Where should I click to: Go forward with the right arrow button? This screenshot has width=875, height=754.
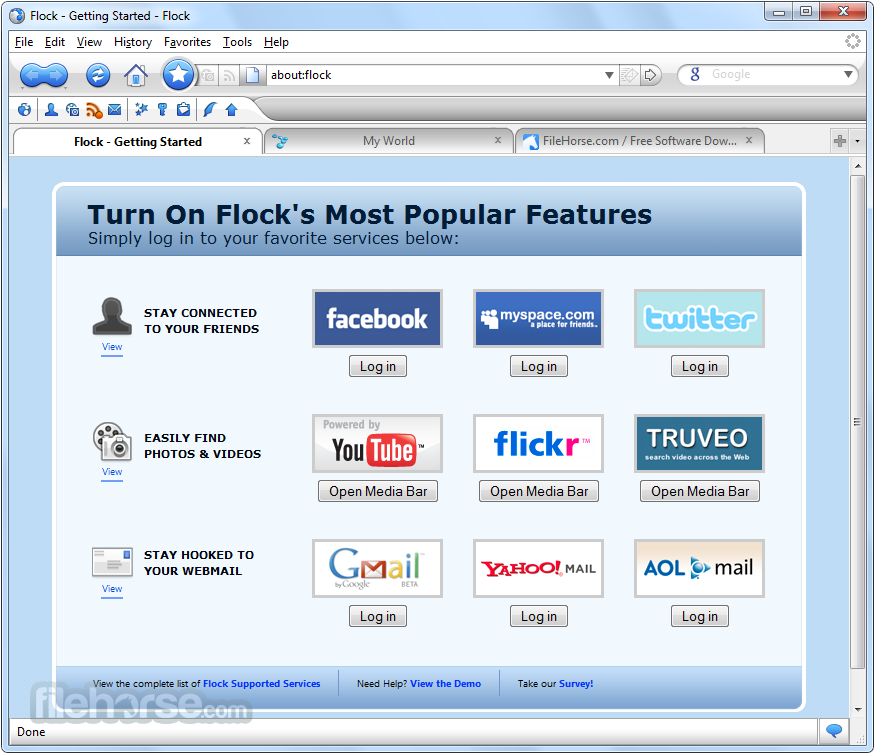tap(56, 75)
